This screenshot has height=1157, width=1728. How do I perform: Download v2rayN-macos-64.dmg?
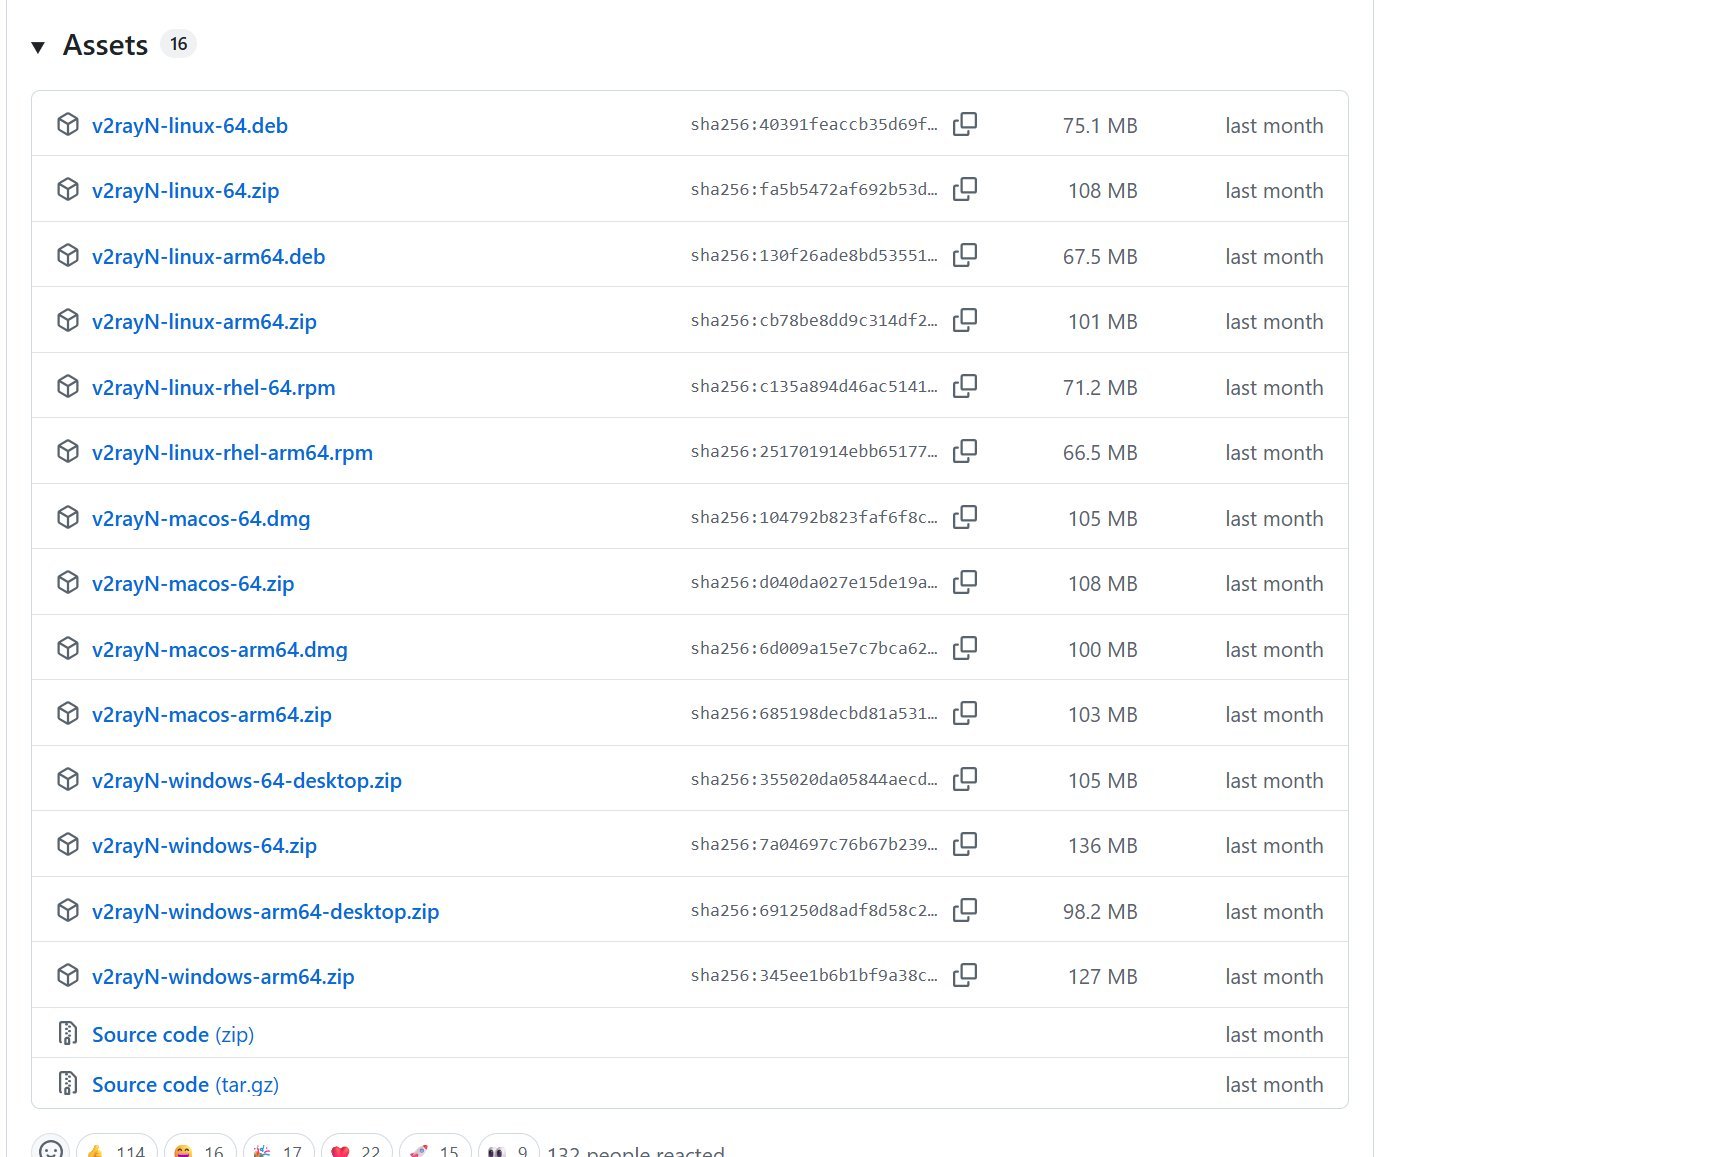click(x=201, y=519)
